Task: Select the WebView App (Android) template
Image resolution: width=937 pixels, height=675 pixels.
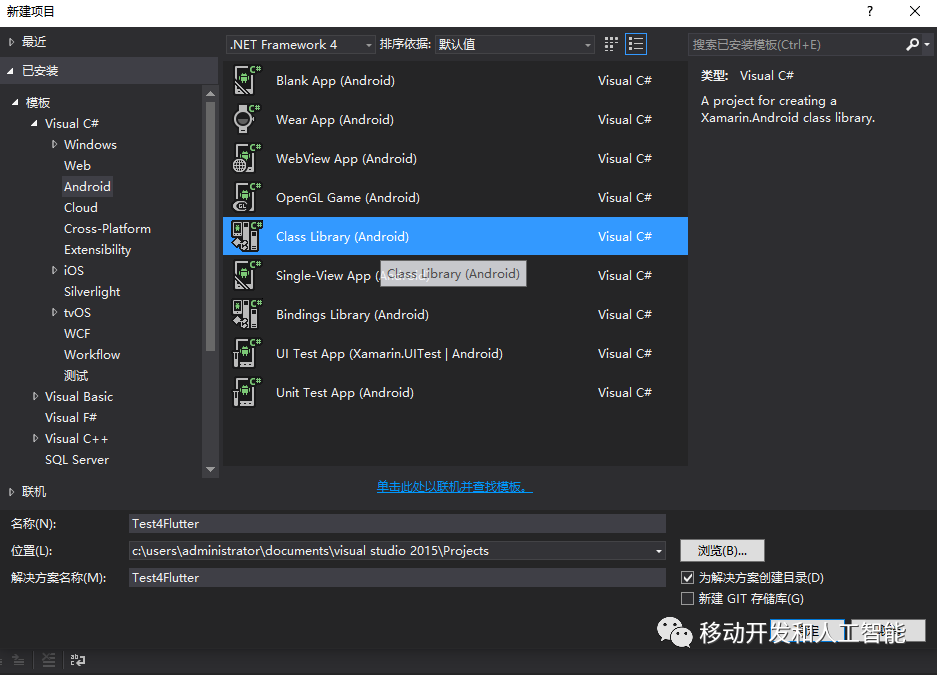Action: coord(455,158)
